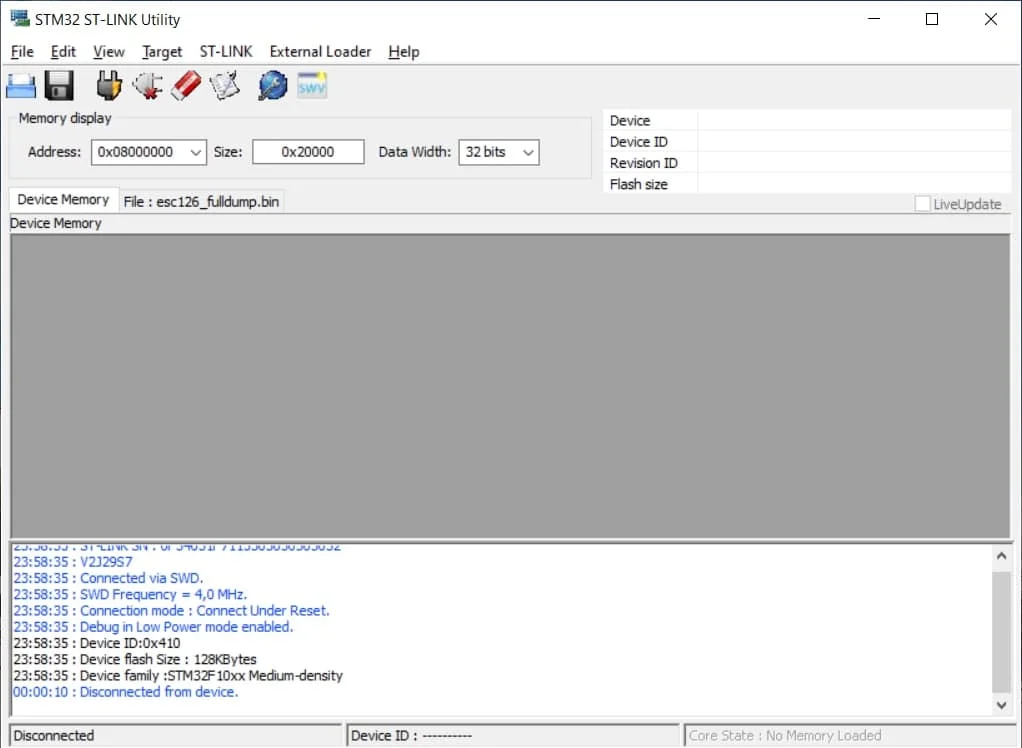Click the Program verify toolbar icon

pos(225,86)
